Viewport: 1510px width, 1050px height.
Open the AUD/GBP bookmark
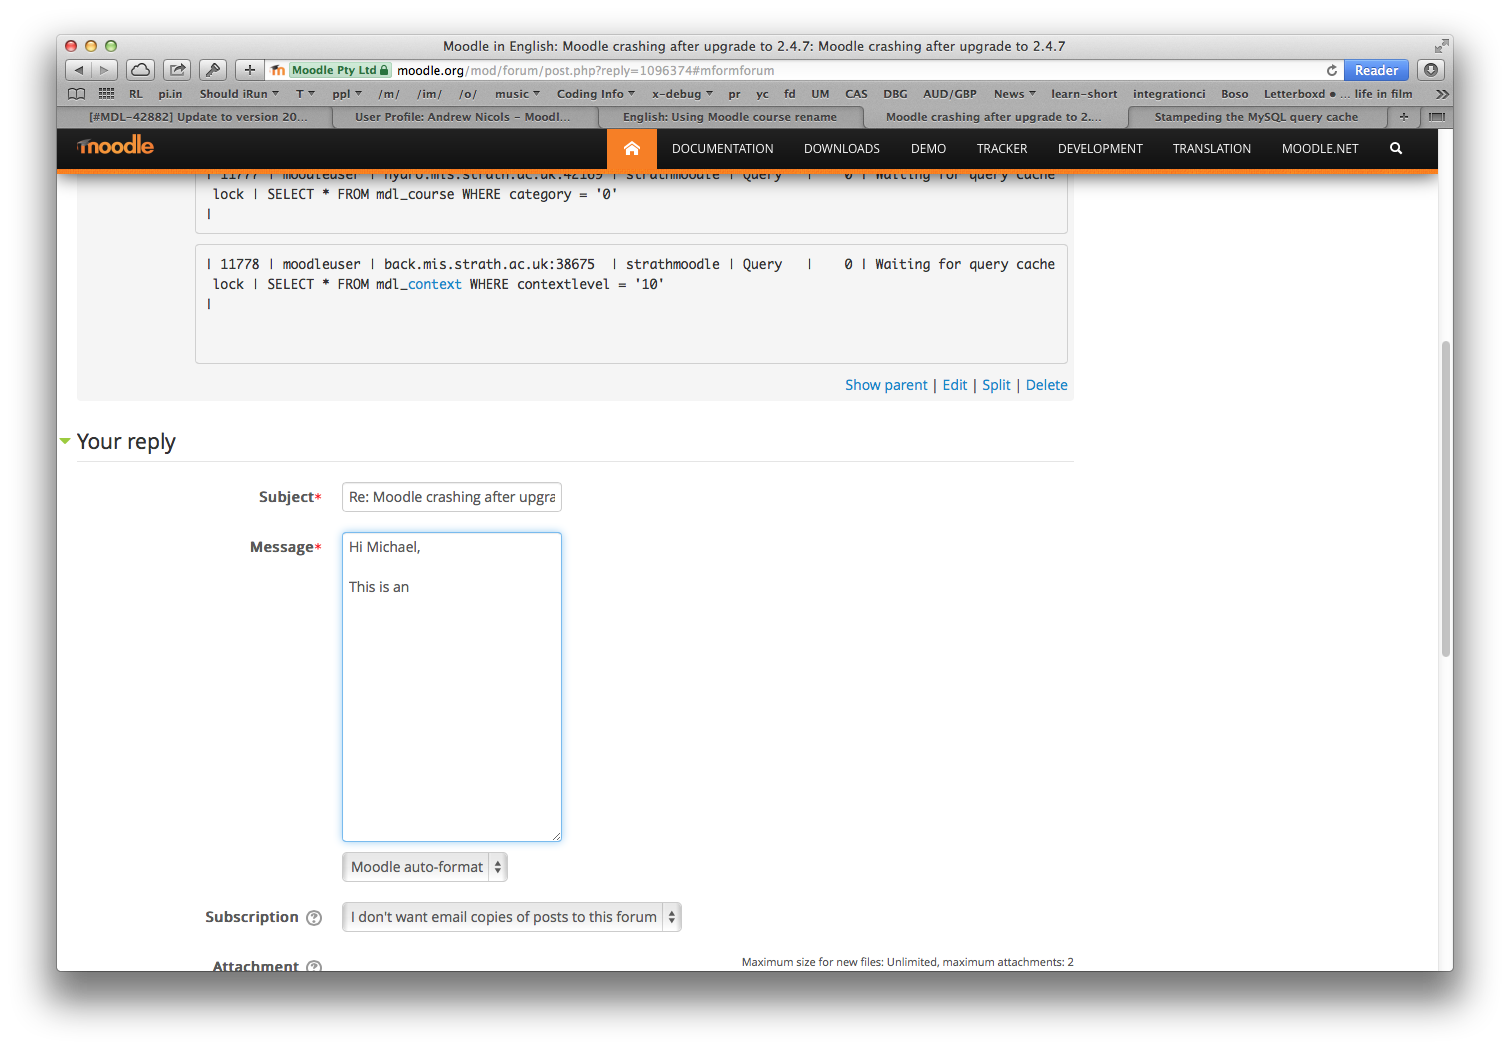[950, 94]
